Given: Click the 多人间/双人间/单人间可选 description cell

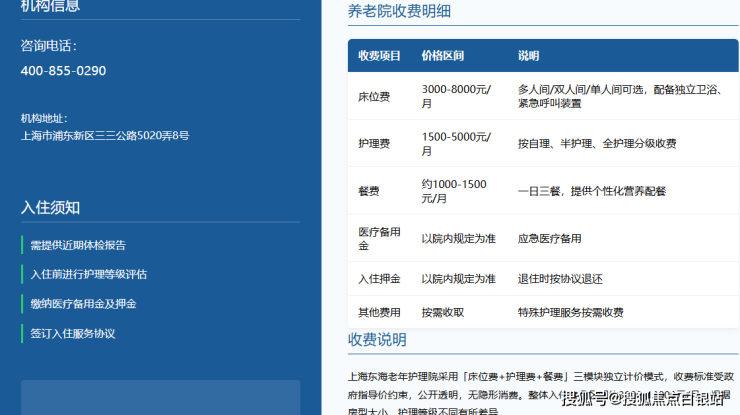Looking at the screenshot, I should pos(620,96).
